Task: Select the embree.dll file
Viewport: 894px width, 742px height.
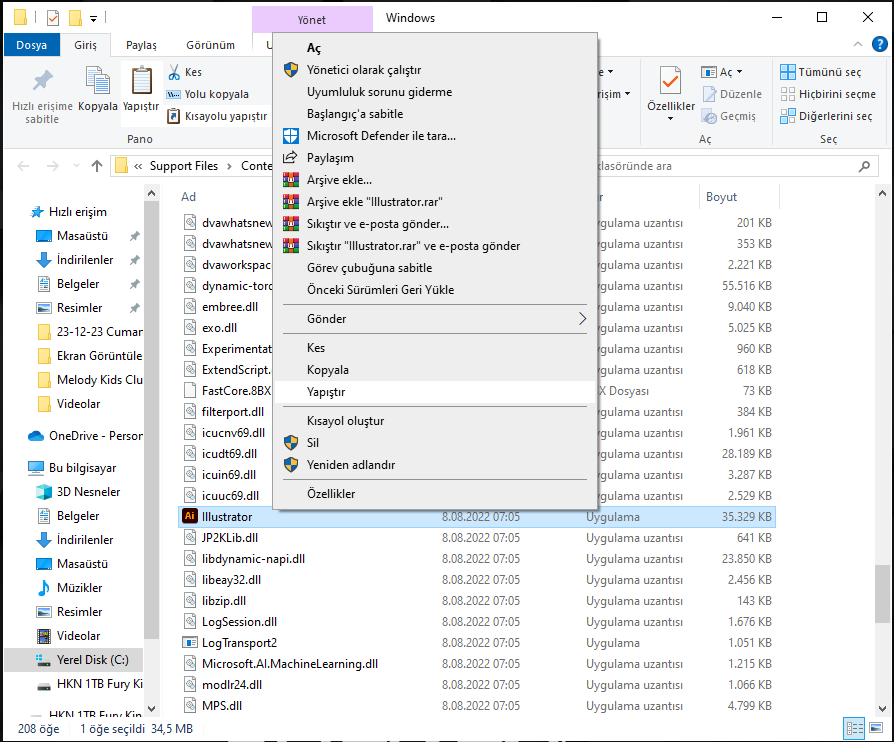Action: [x=230, y=307]
